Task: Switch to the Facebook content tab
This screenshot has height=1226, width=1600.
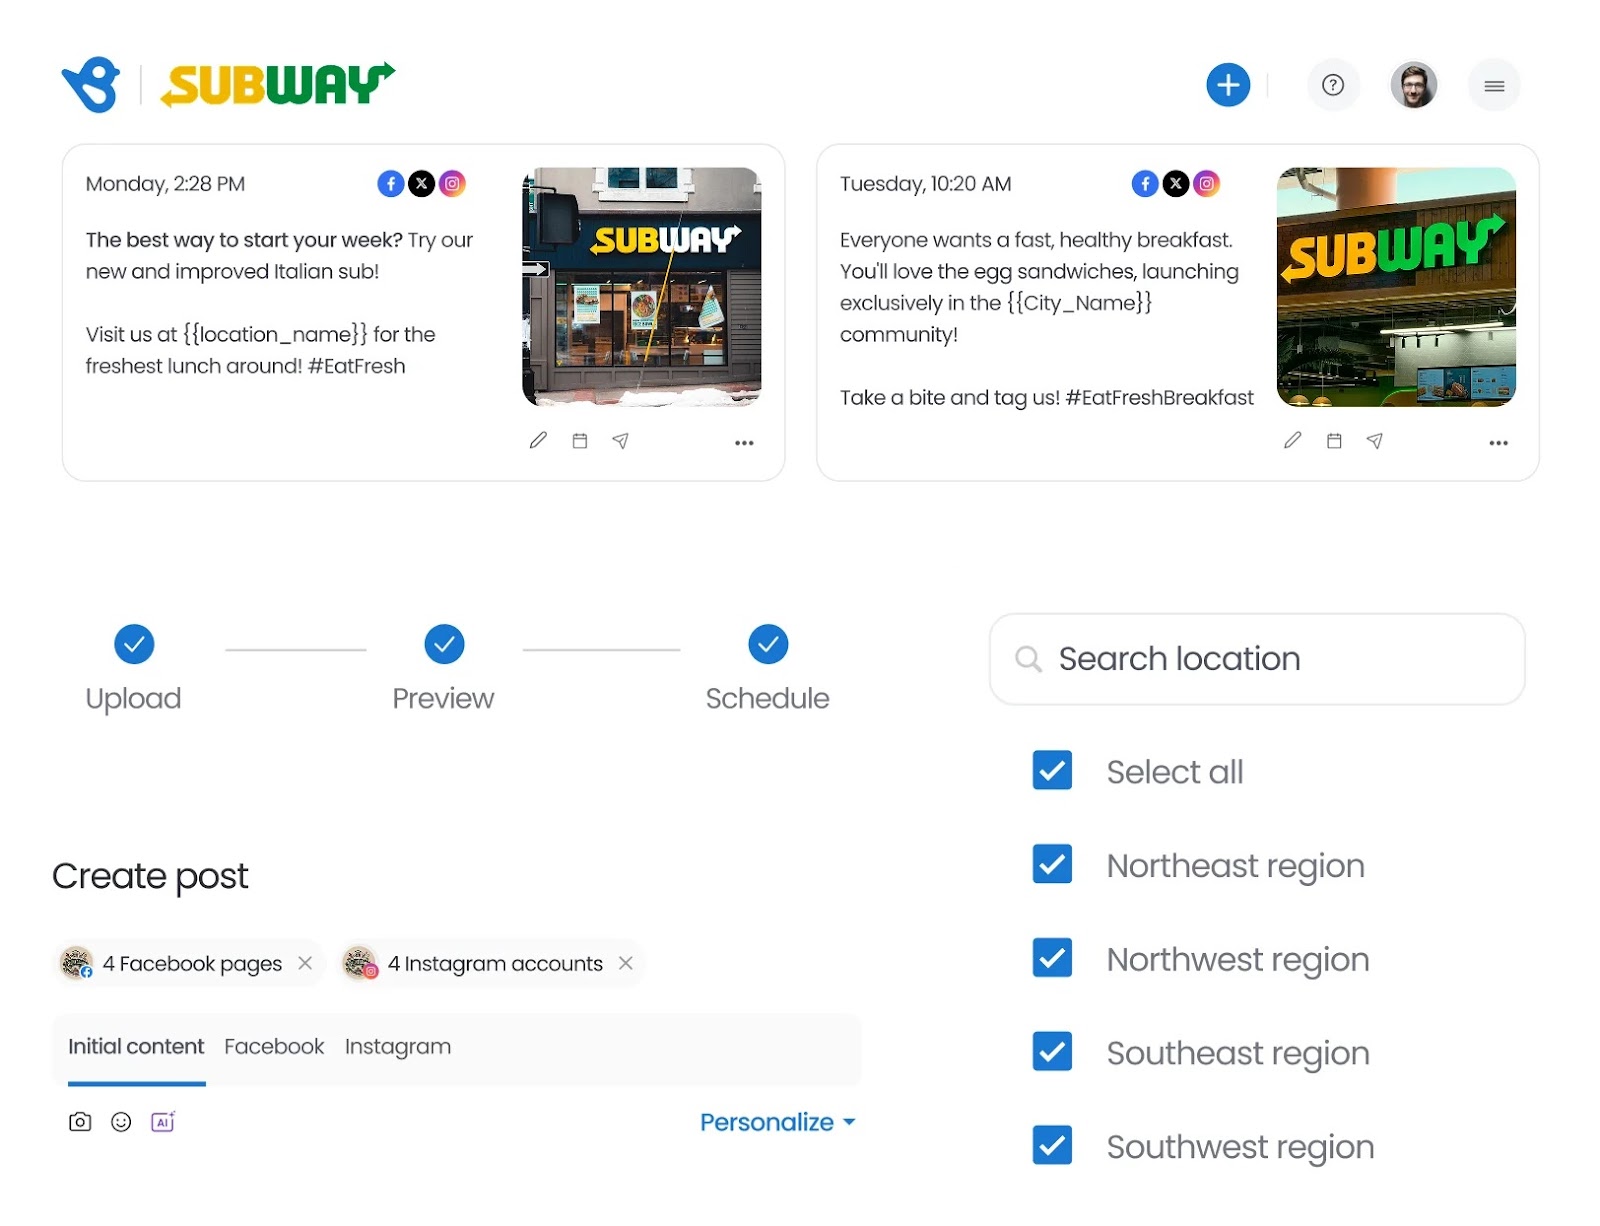Action: pos(274,1046)
